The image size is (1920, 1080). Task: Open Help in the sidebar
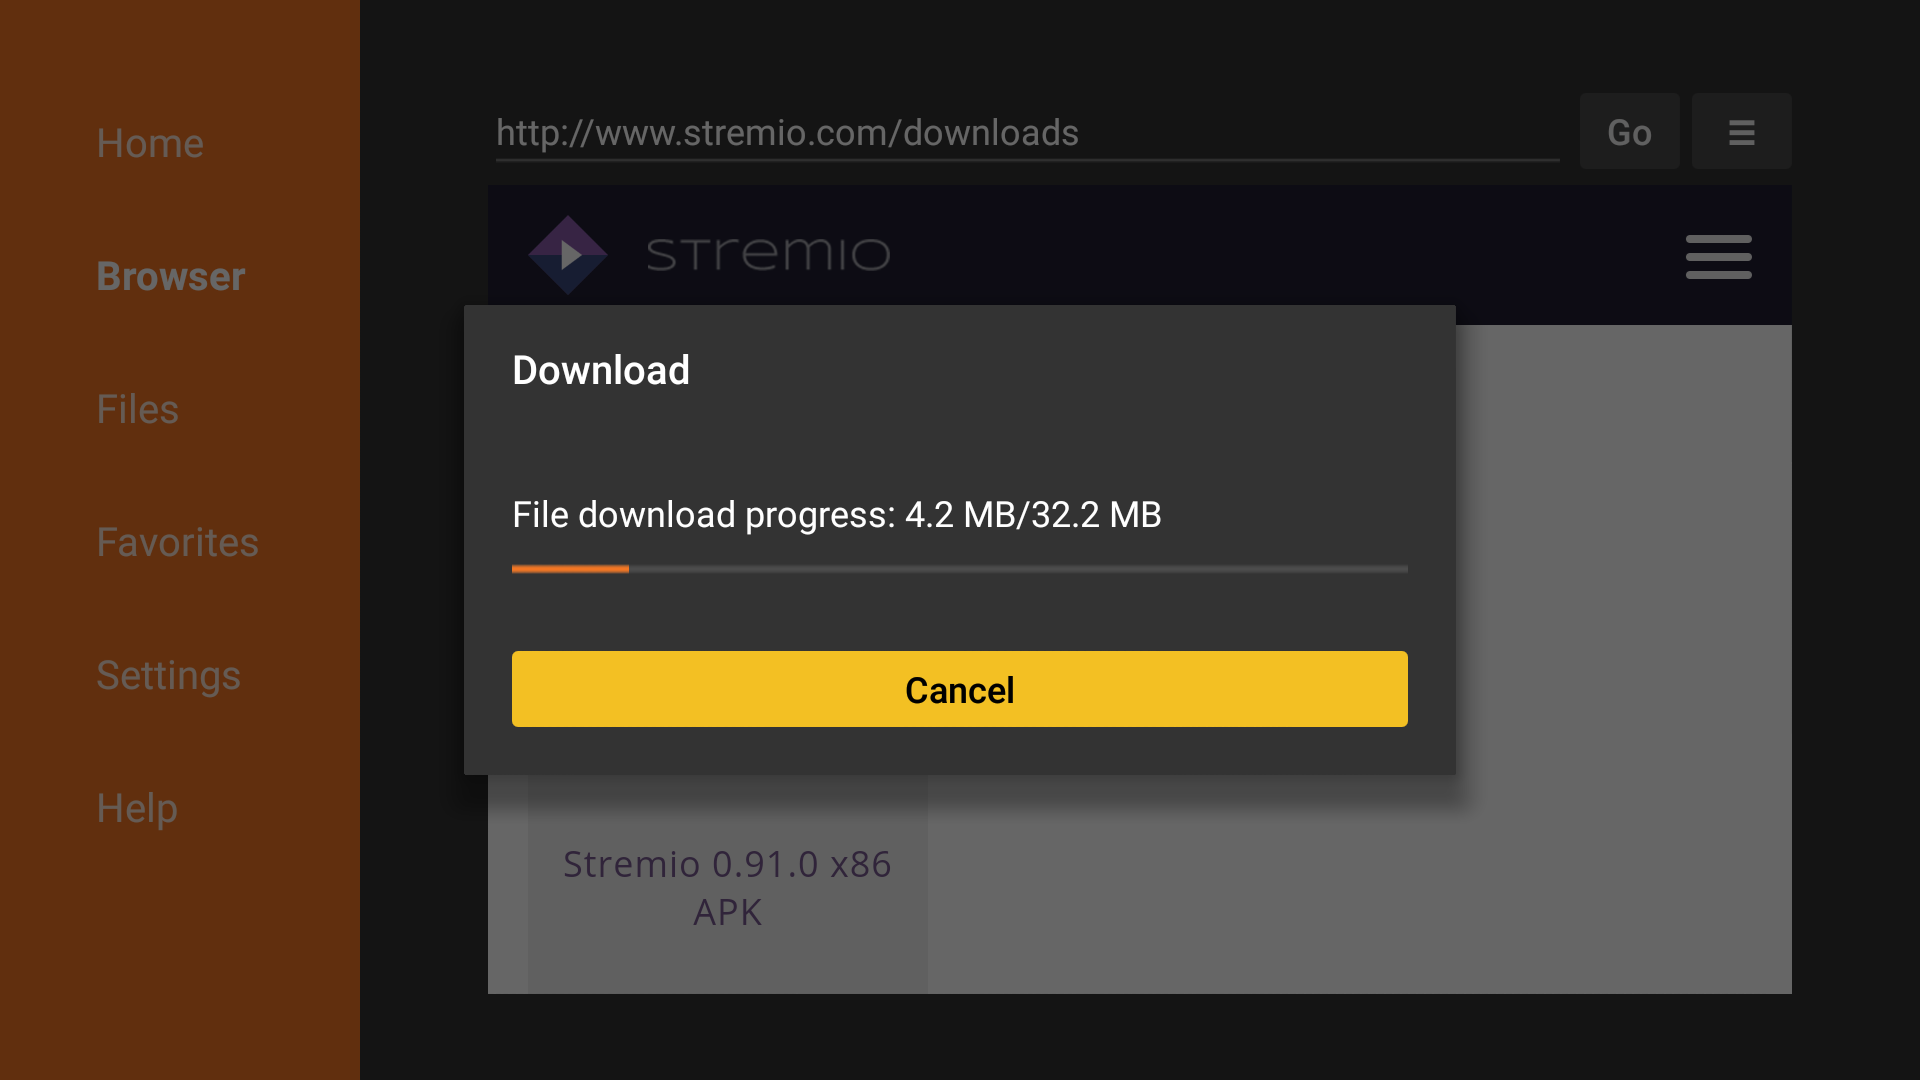click(x=137, y=809)
